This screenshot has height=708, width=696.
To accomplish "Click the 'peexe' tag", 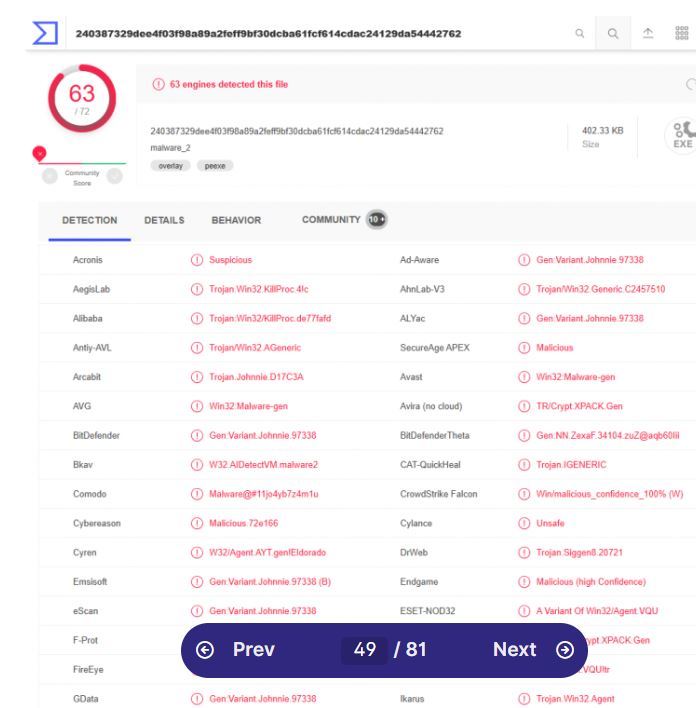I will 215,166.
